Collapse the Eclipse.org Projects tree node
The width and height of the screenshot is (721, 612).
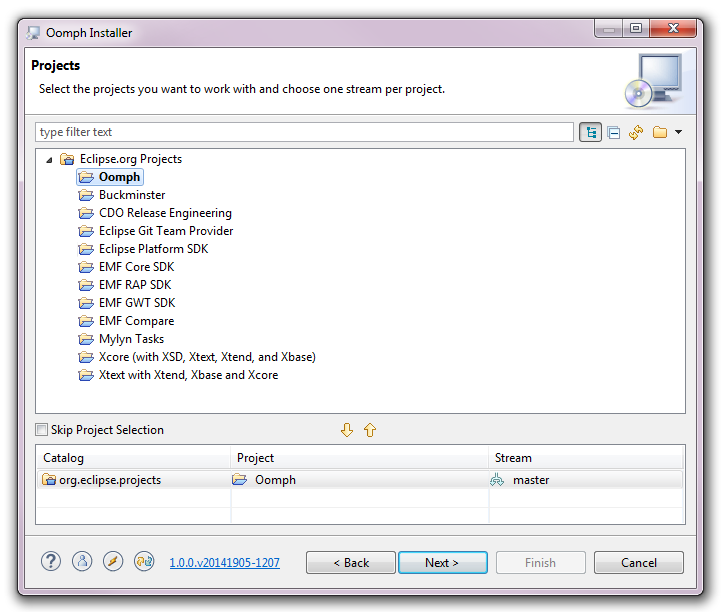[x=49, y=160]
